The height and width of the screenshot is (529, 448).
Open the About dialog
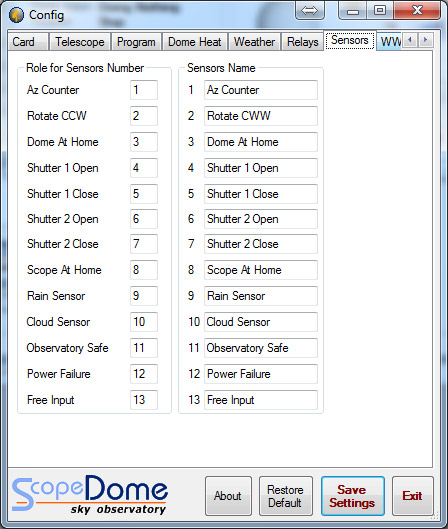[x=228, y=496]
